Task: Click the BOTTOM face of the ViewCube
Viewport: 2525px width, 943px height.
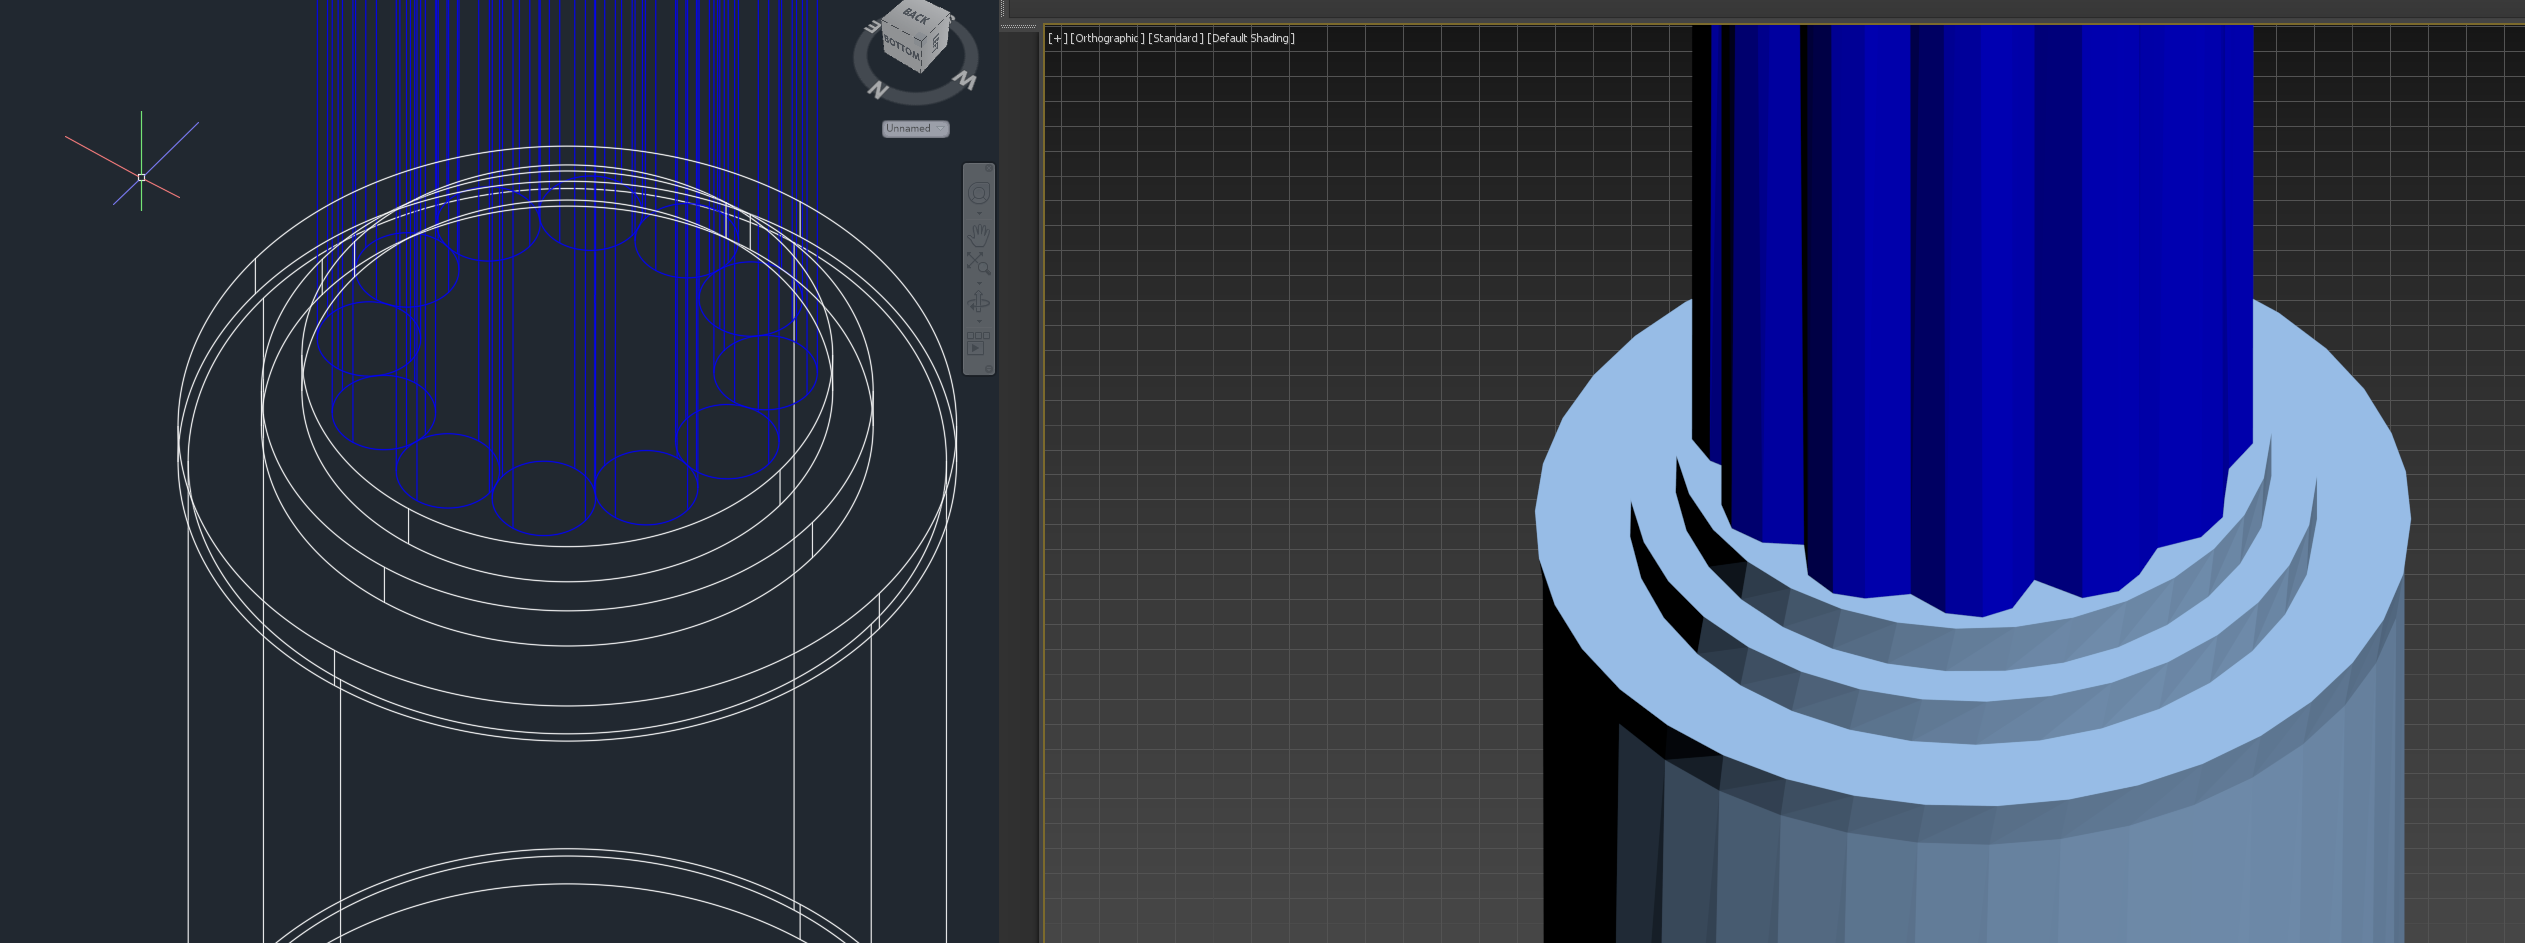Action: pyautogui.click(x=900, y=46)
